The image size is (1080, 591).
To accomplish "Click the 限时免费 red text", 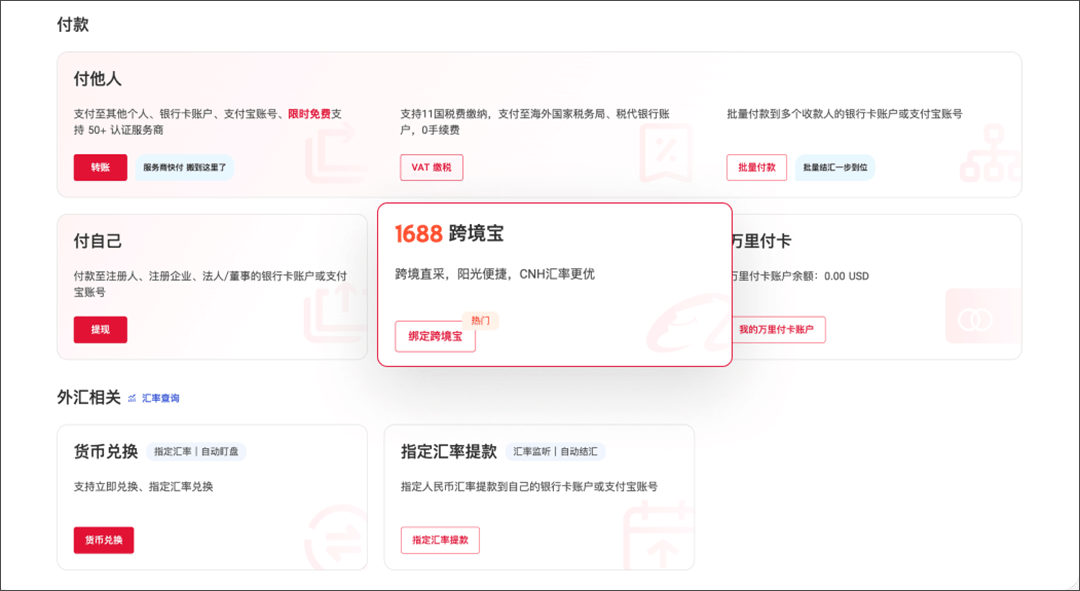I will point(309,114).
